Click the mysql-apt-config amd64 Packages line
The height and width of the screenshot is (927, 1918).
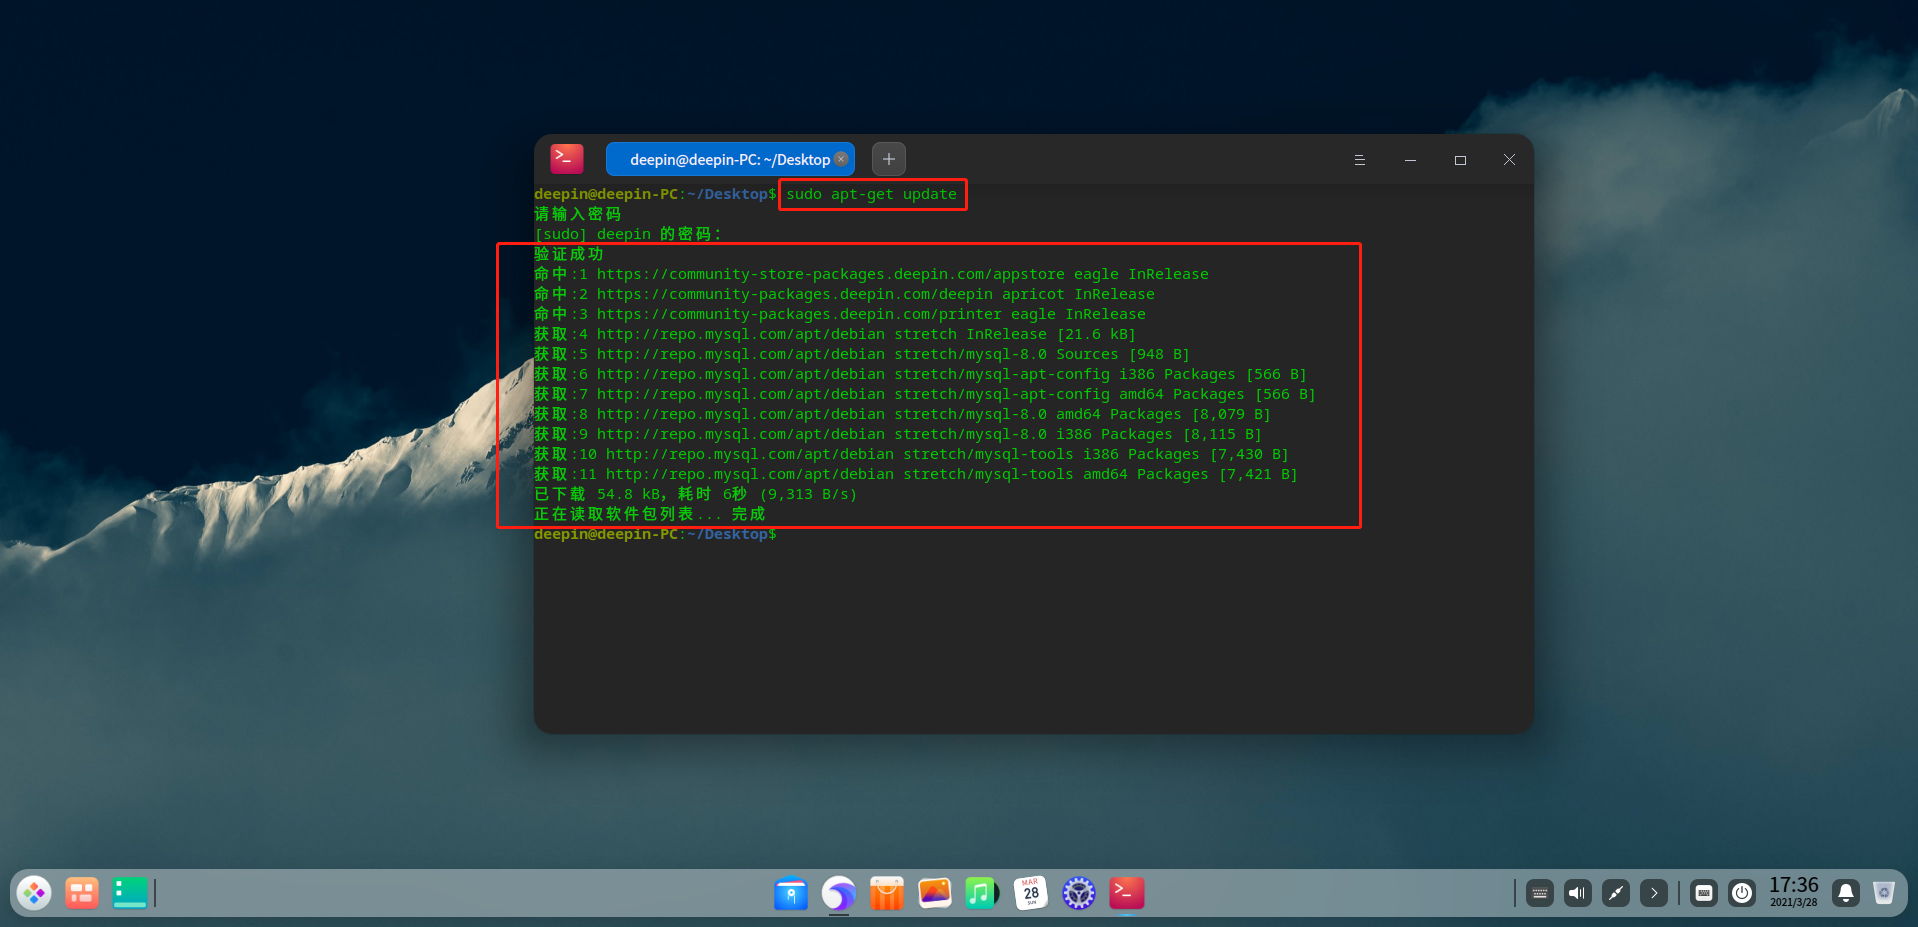coord(925,394)
